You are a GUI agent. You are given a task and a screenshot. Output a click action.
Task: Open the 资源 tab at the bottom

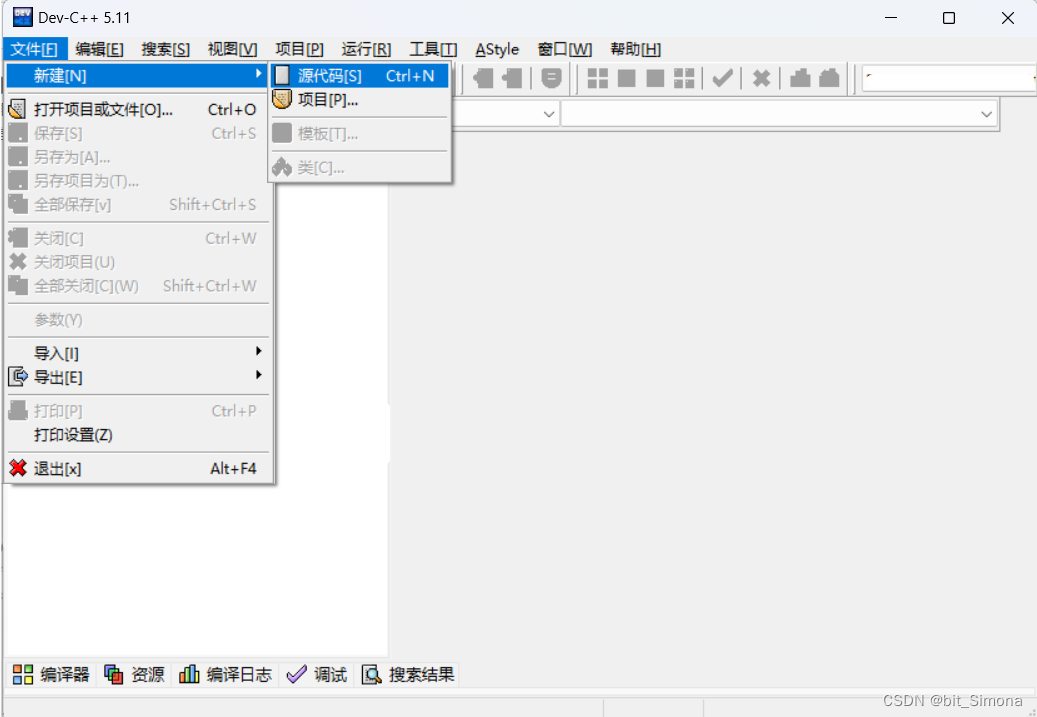click(134, 675)
